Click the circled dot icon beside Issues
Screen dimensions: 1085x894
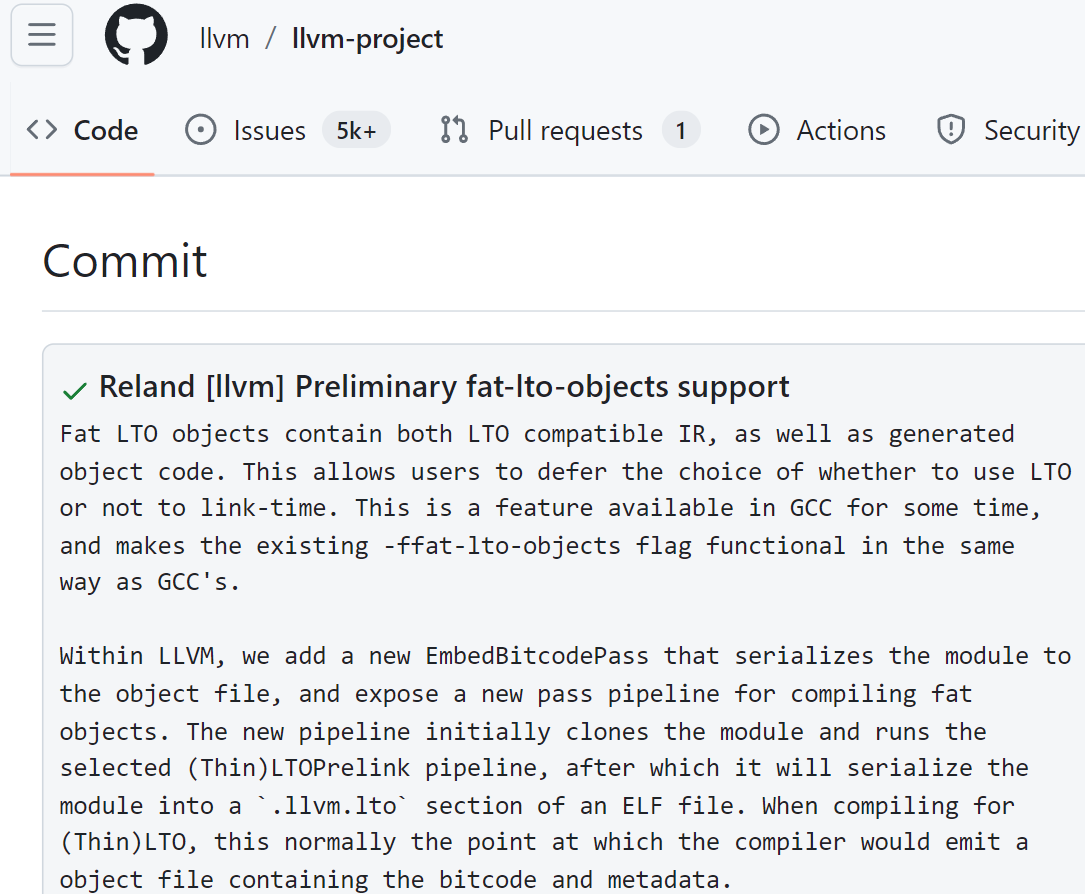(200, 130)
